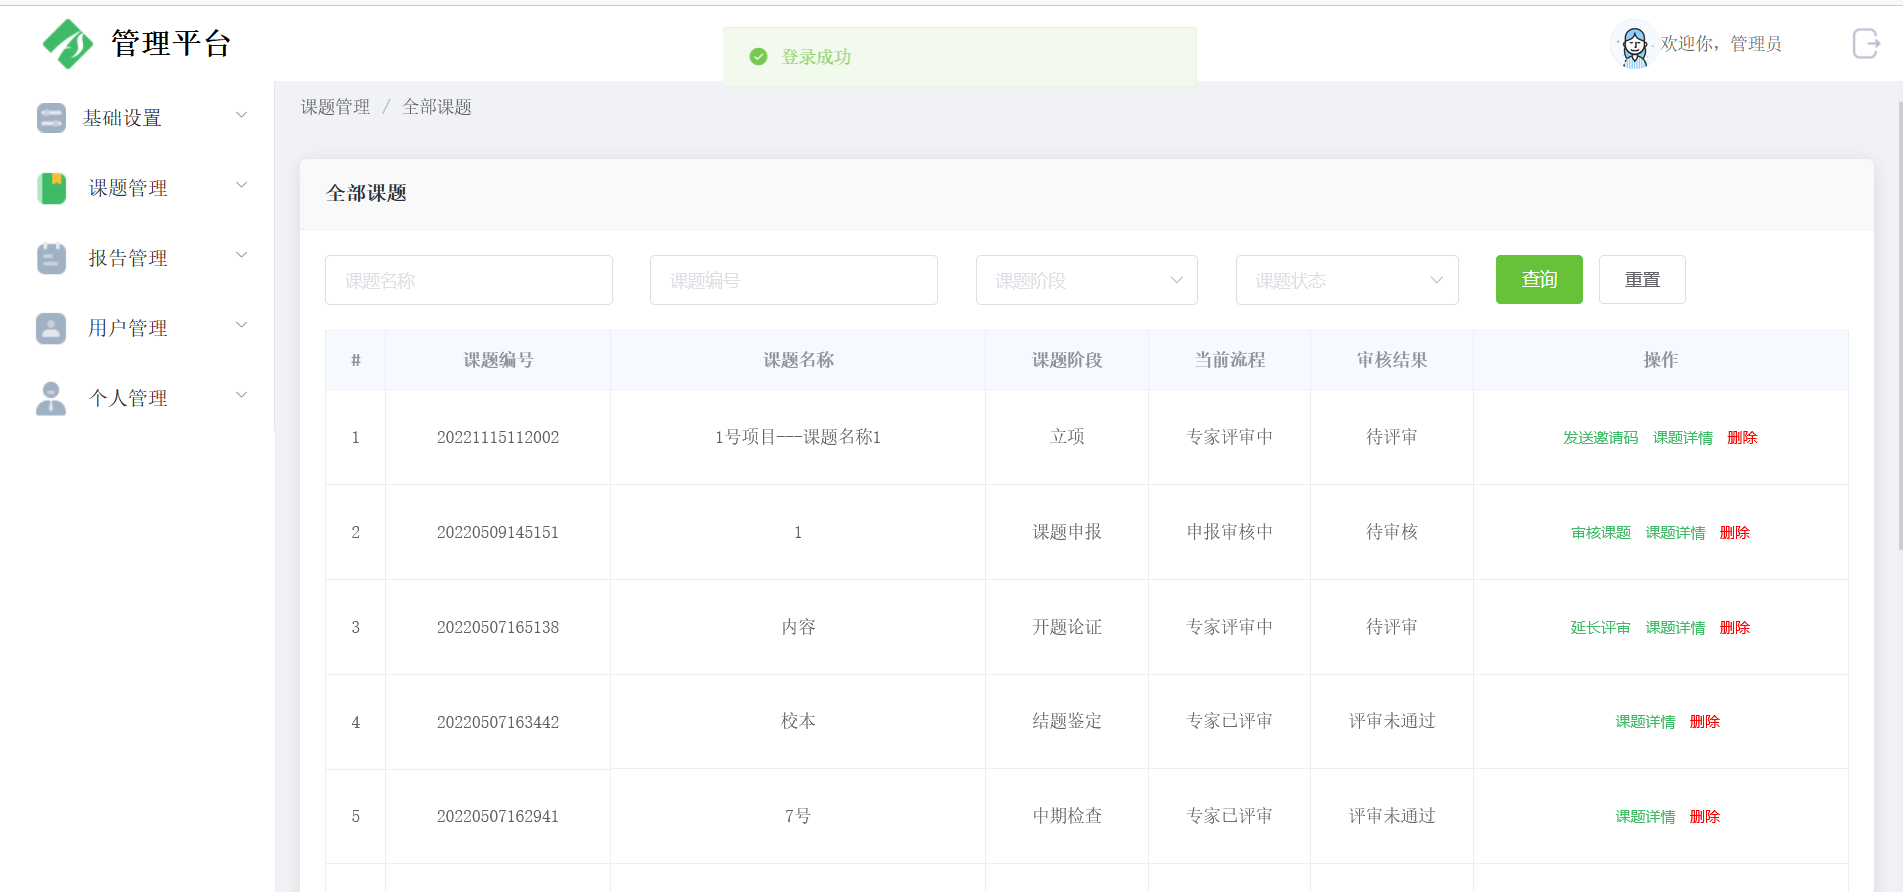
Task: Click the 个人管理 person icon
Action: point(51,398)
